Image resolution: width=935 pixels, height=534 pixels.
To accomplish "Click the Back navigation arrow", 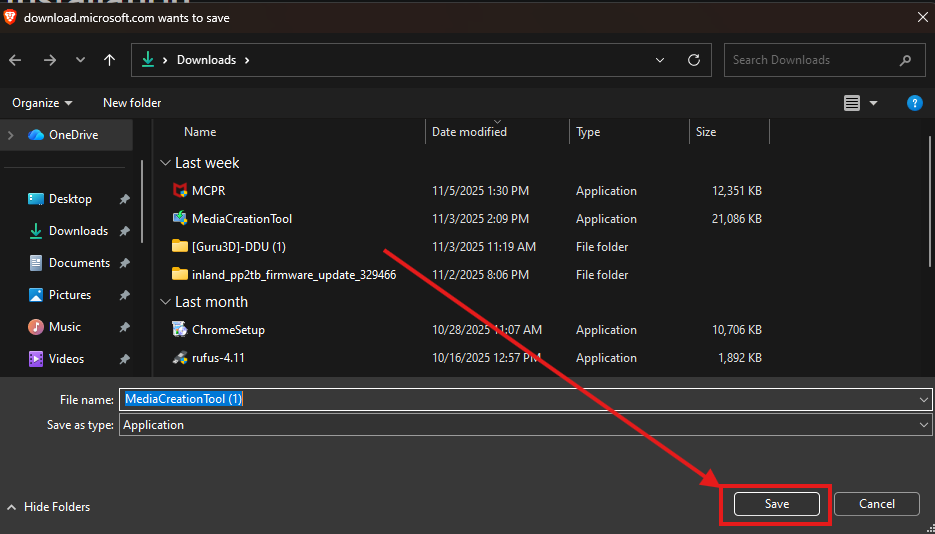I will point(15,60).
